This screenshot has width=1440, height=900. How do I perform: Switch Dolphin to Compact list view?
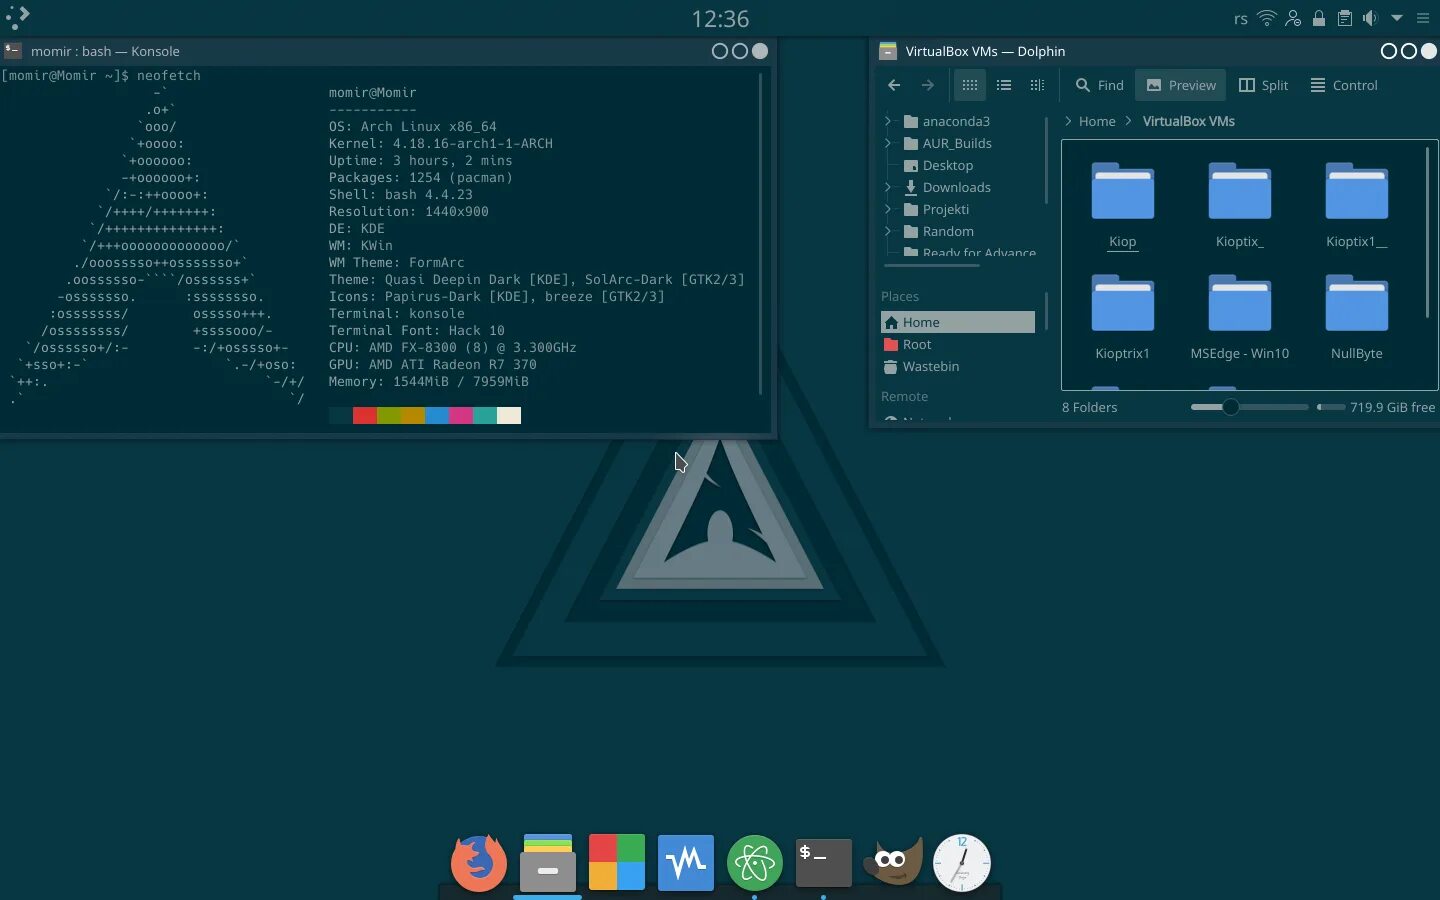[x=1004, y=85]
